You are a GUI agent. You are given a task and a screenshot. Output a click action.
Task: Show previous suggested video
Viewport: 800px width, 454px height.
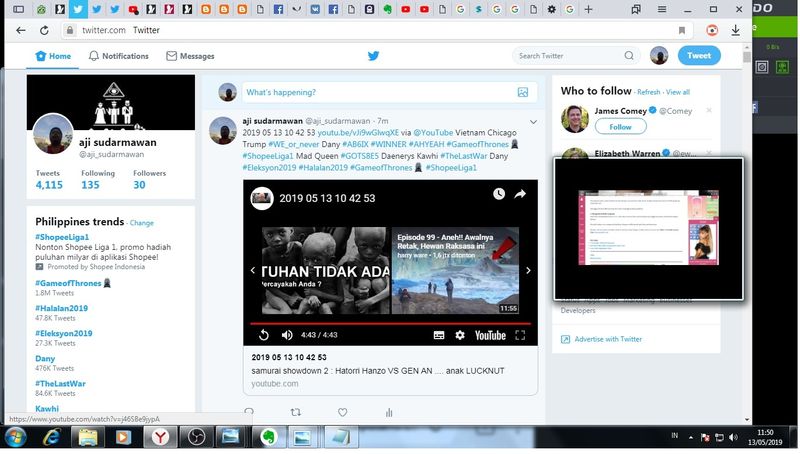[x=253, y=270]
